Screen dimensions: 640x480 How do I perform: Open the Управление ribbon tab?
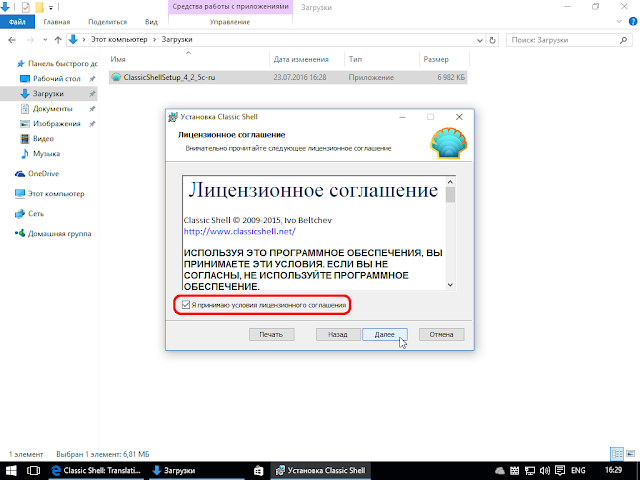tap(230, 22)
